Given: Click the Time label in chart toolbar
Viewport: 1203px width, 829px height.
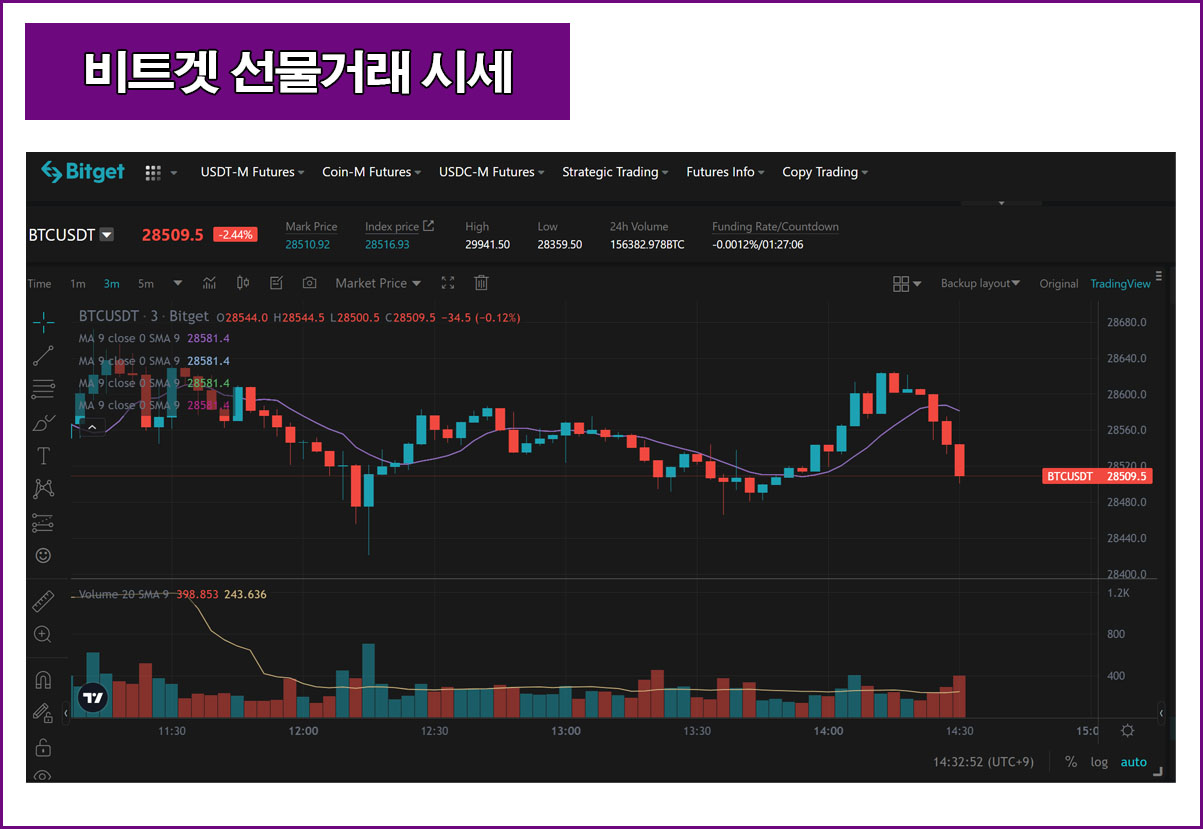Looking at the screenshot, I should coord(40,284).
